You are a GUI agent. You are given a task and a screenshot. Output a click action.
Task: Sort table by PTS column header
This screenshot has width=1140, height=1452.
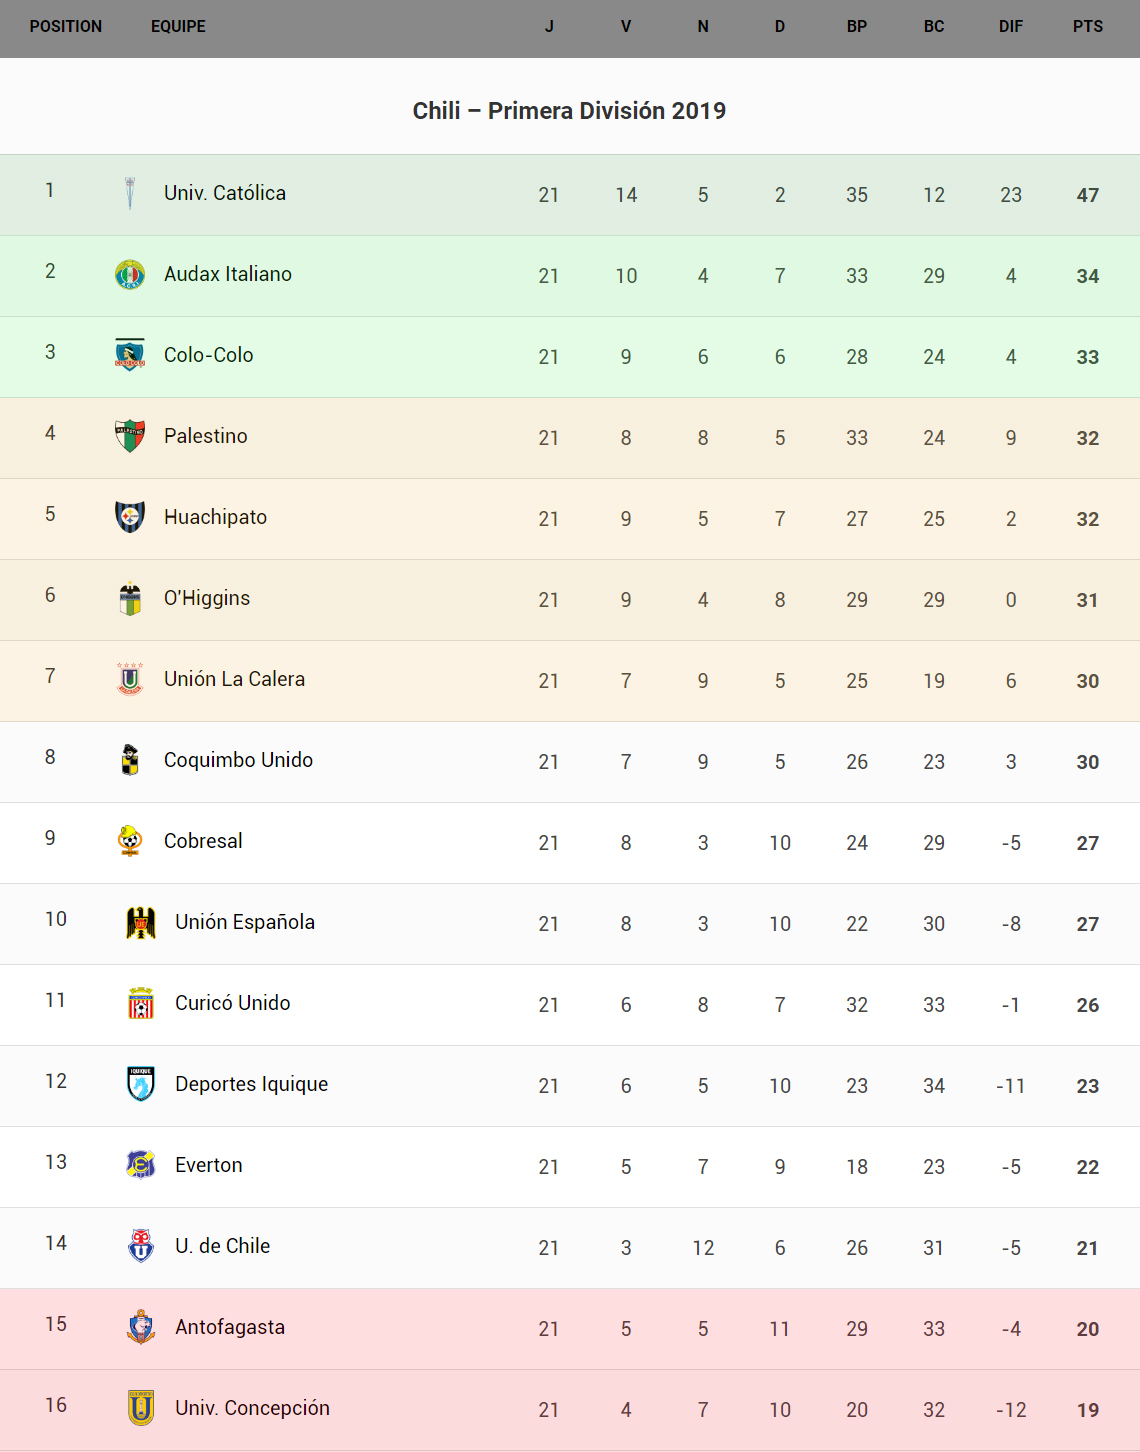coord(1088,27)
